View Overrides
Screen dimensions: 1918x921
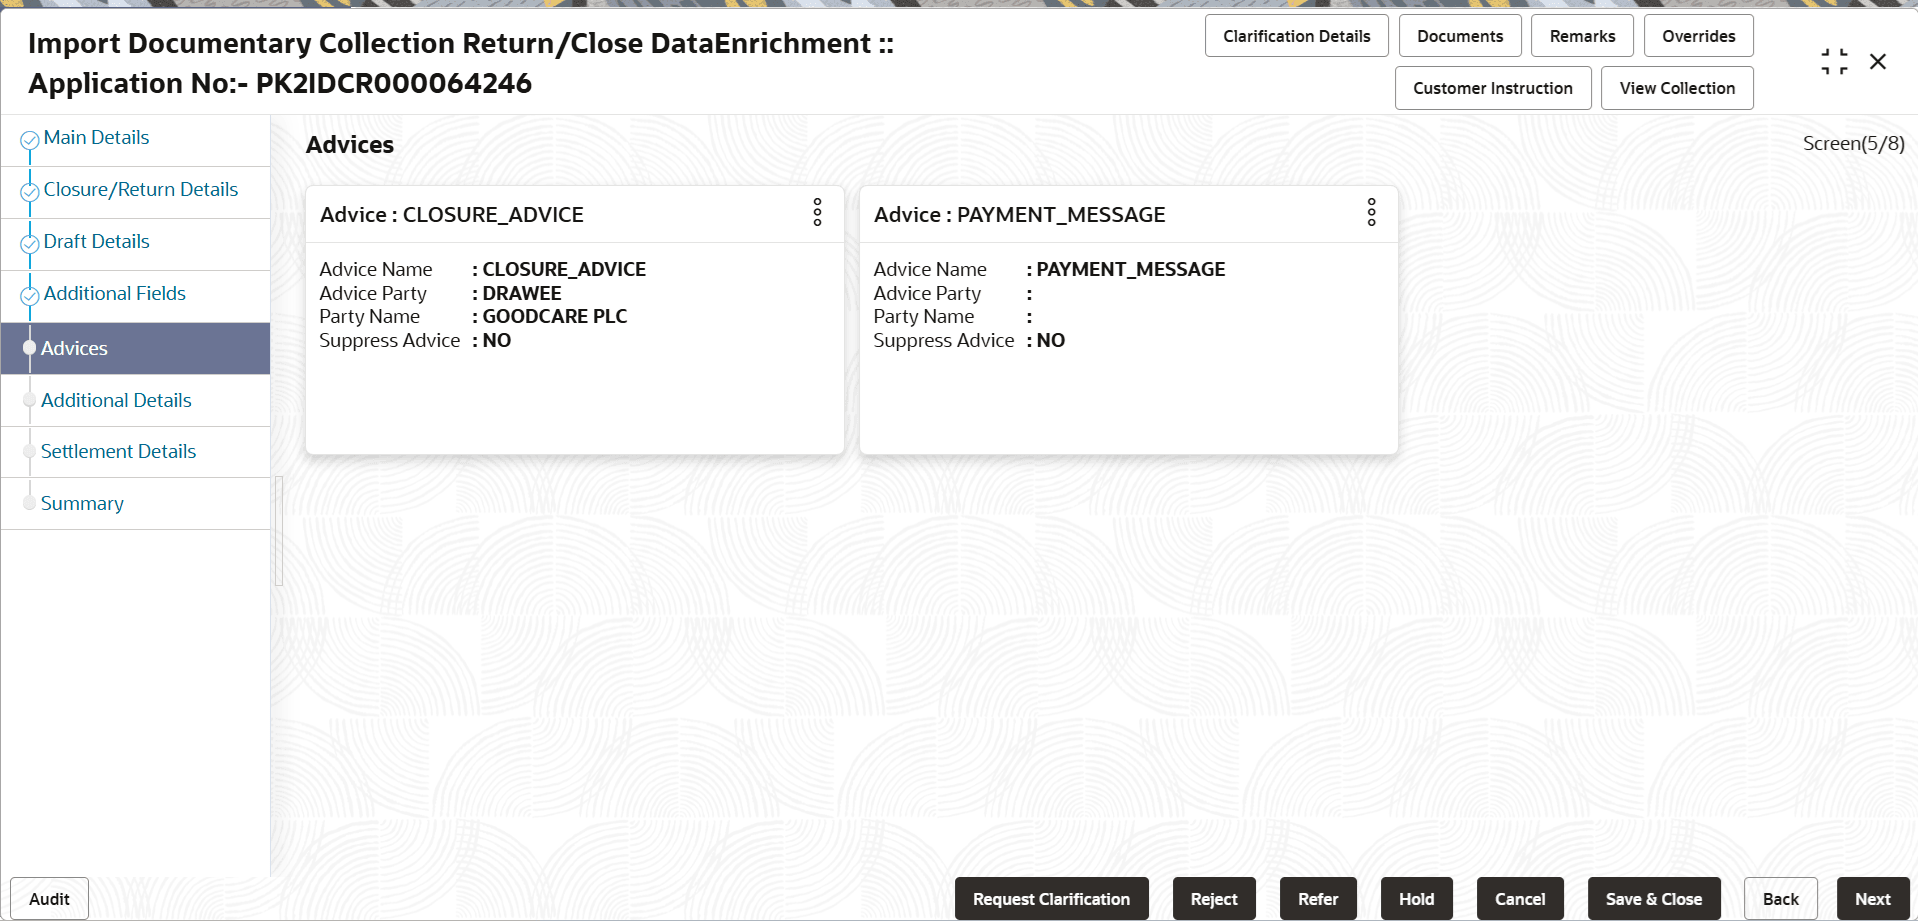(1698, 36)
